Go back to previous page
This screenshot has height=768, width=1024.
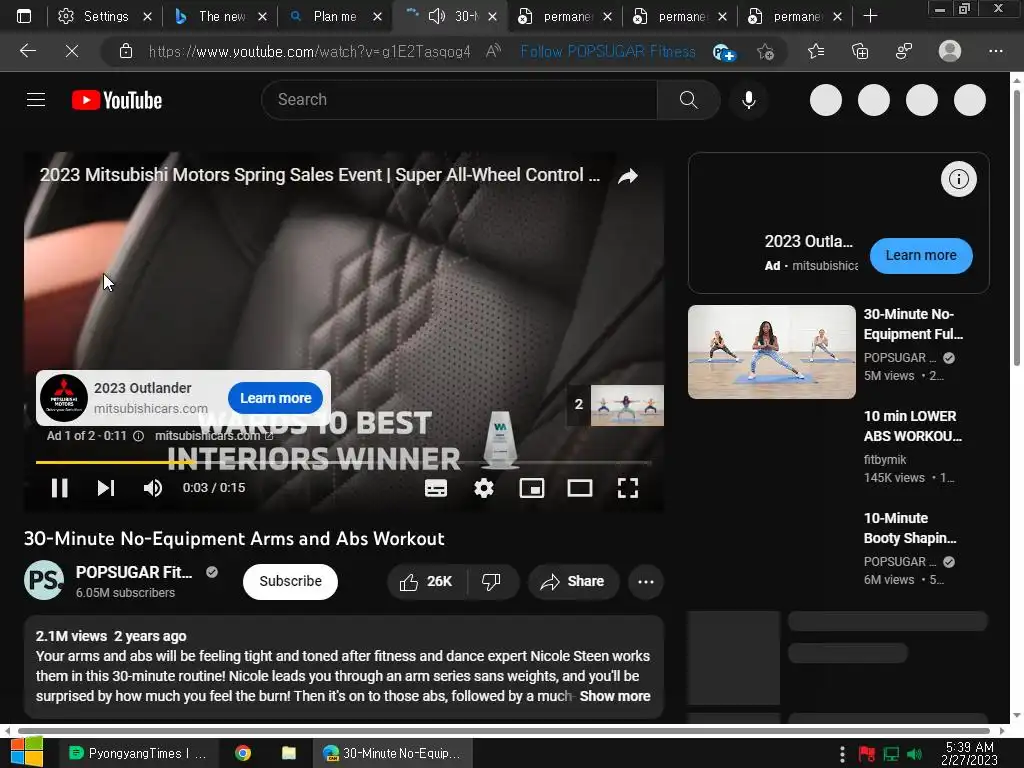pos(27,51)
